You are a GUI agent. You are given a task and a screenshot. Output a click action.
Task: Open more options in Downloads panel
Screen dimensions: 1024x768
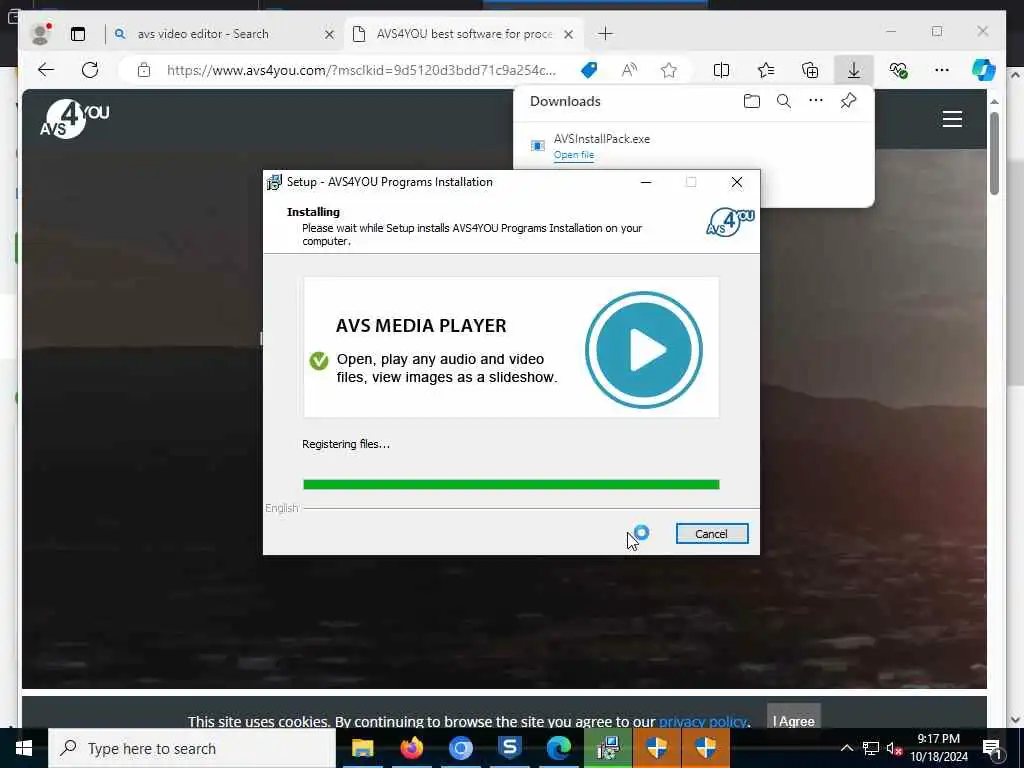816,101
